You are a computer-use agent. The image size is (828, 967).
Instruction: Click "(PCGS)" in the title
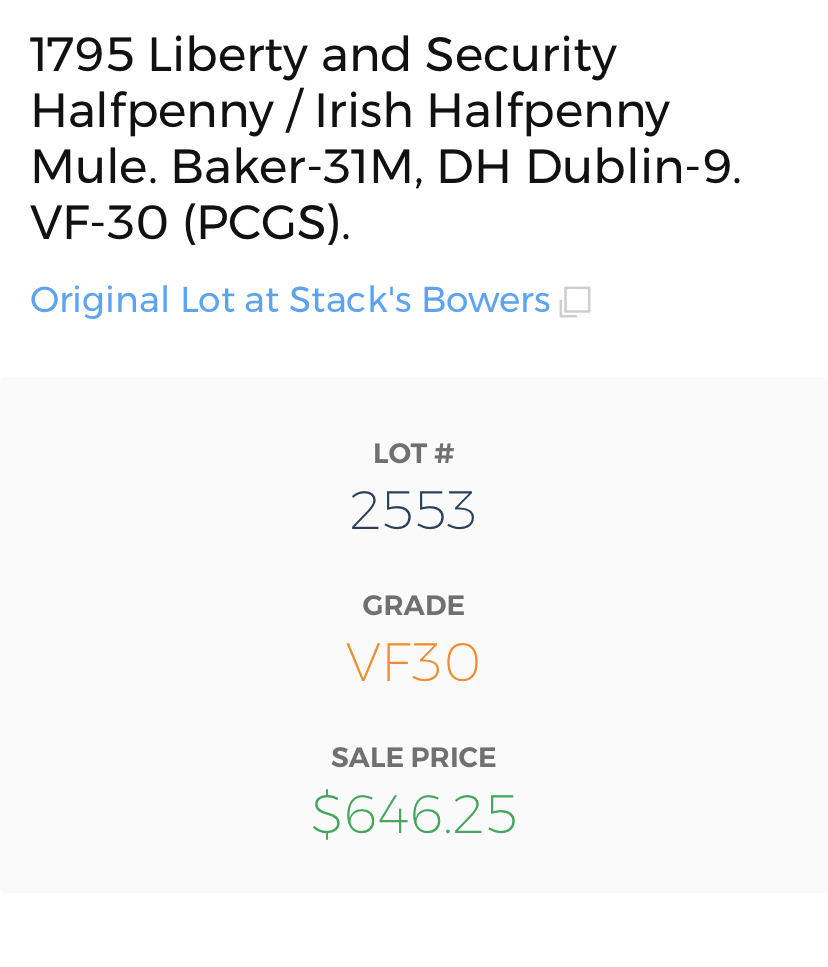(265, 224)
